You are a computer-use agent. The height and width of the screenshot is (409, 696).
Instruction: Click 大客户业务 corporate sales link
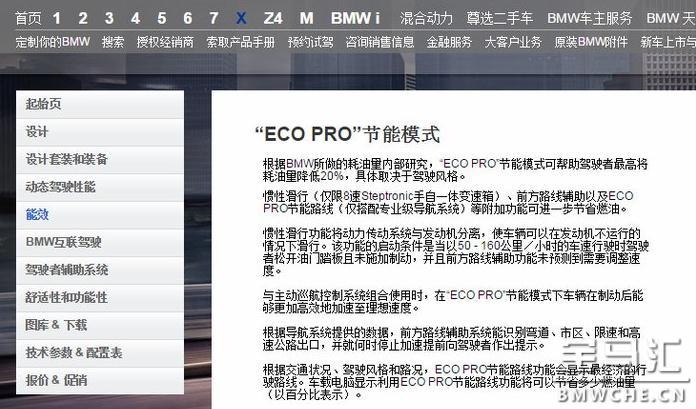coord(513,42)
